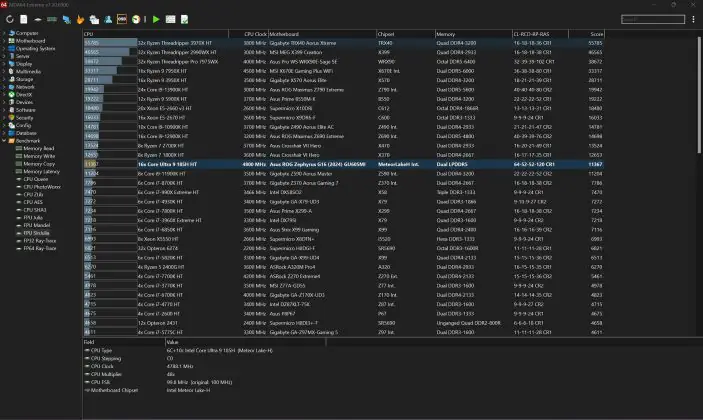Open the FP64 Ray-Trace benchmark
The width and height of the screenshot is (703, 420).
40,248
